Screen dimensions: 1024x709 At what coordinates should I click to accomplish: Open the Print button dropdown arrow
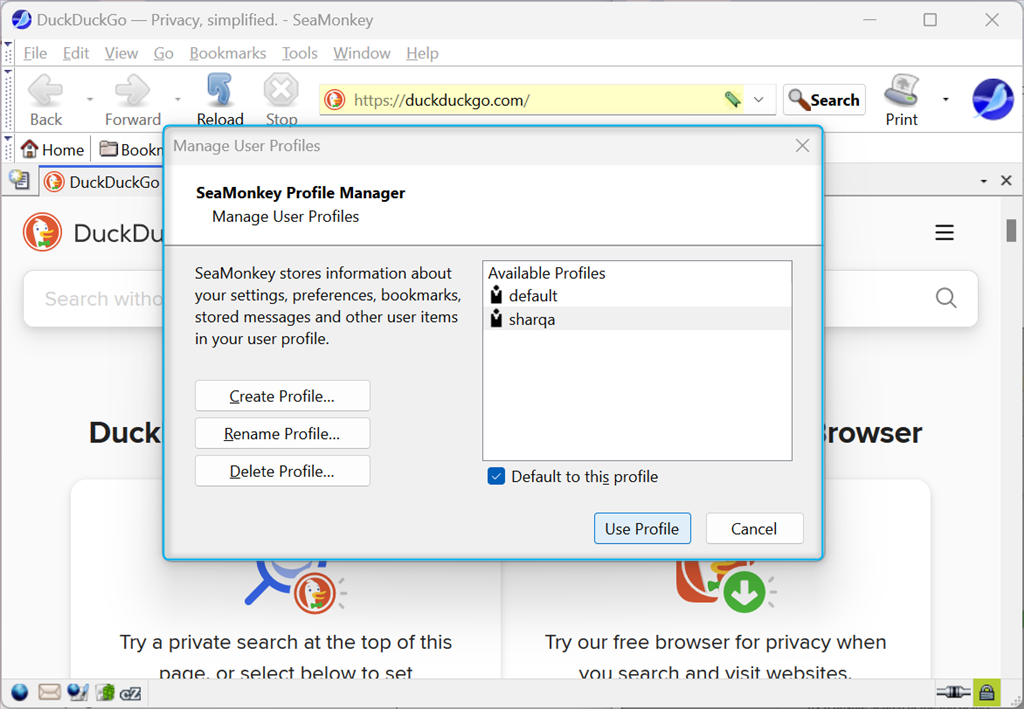pos(946,99)
